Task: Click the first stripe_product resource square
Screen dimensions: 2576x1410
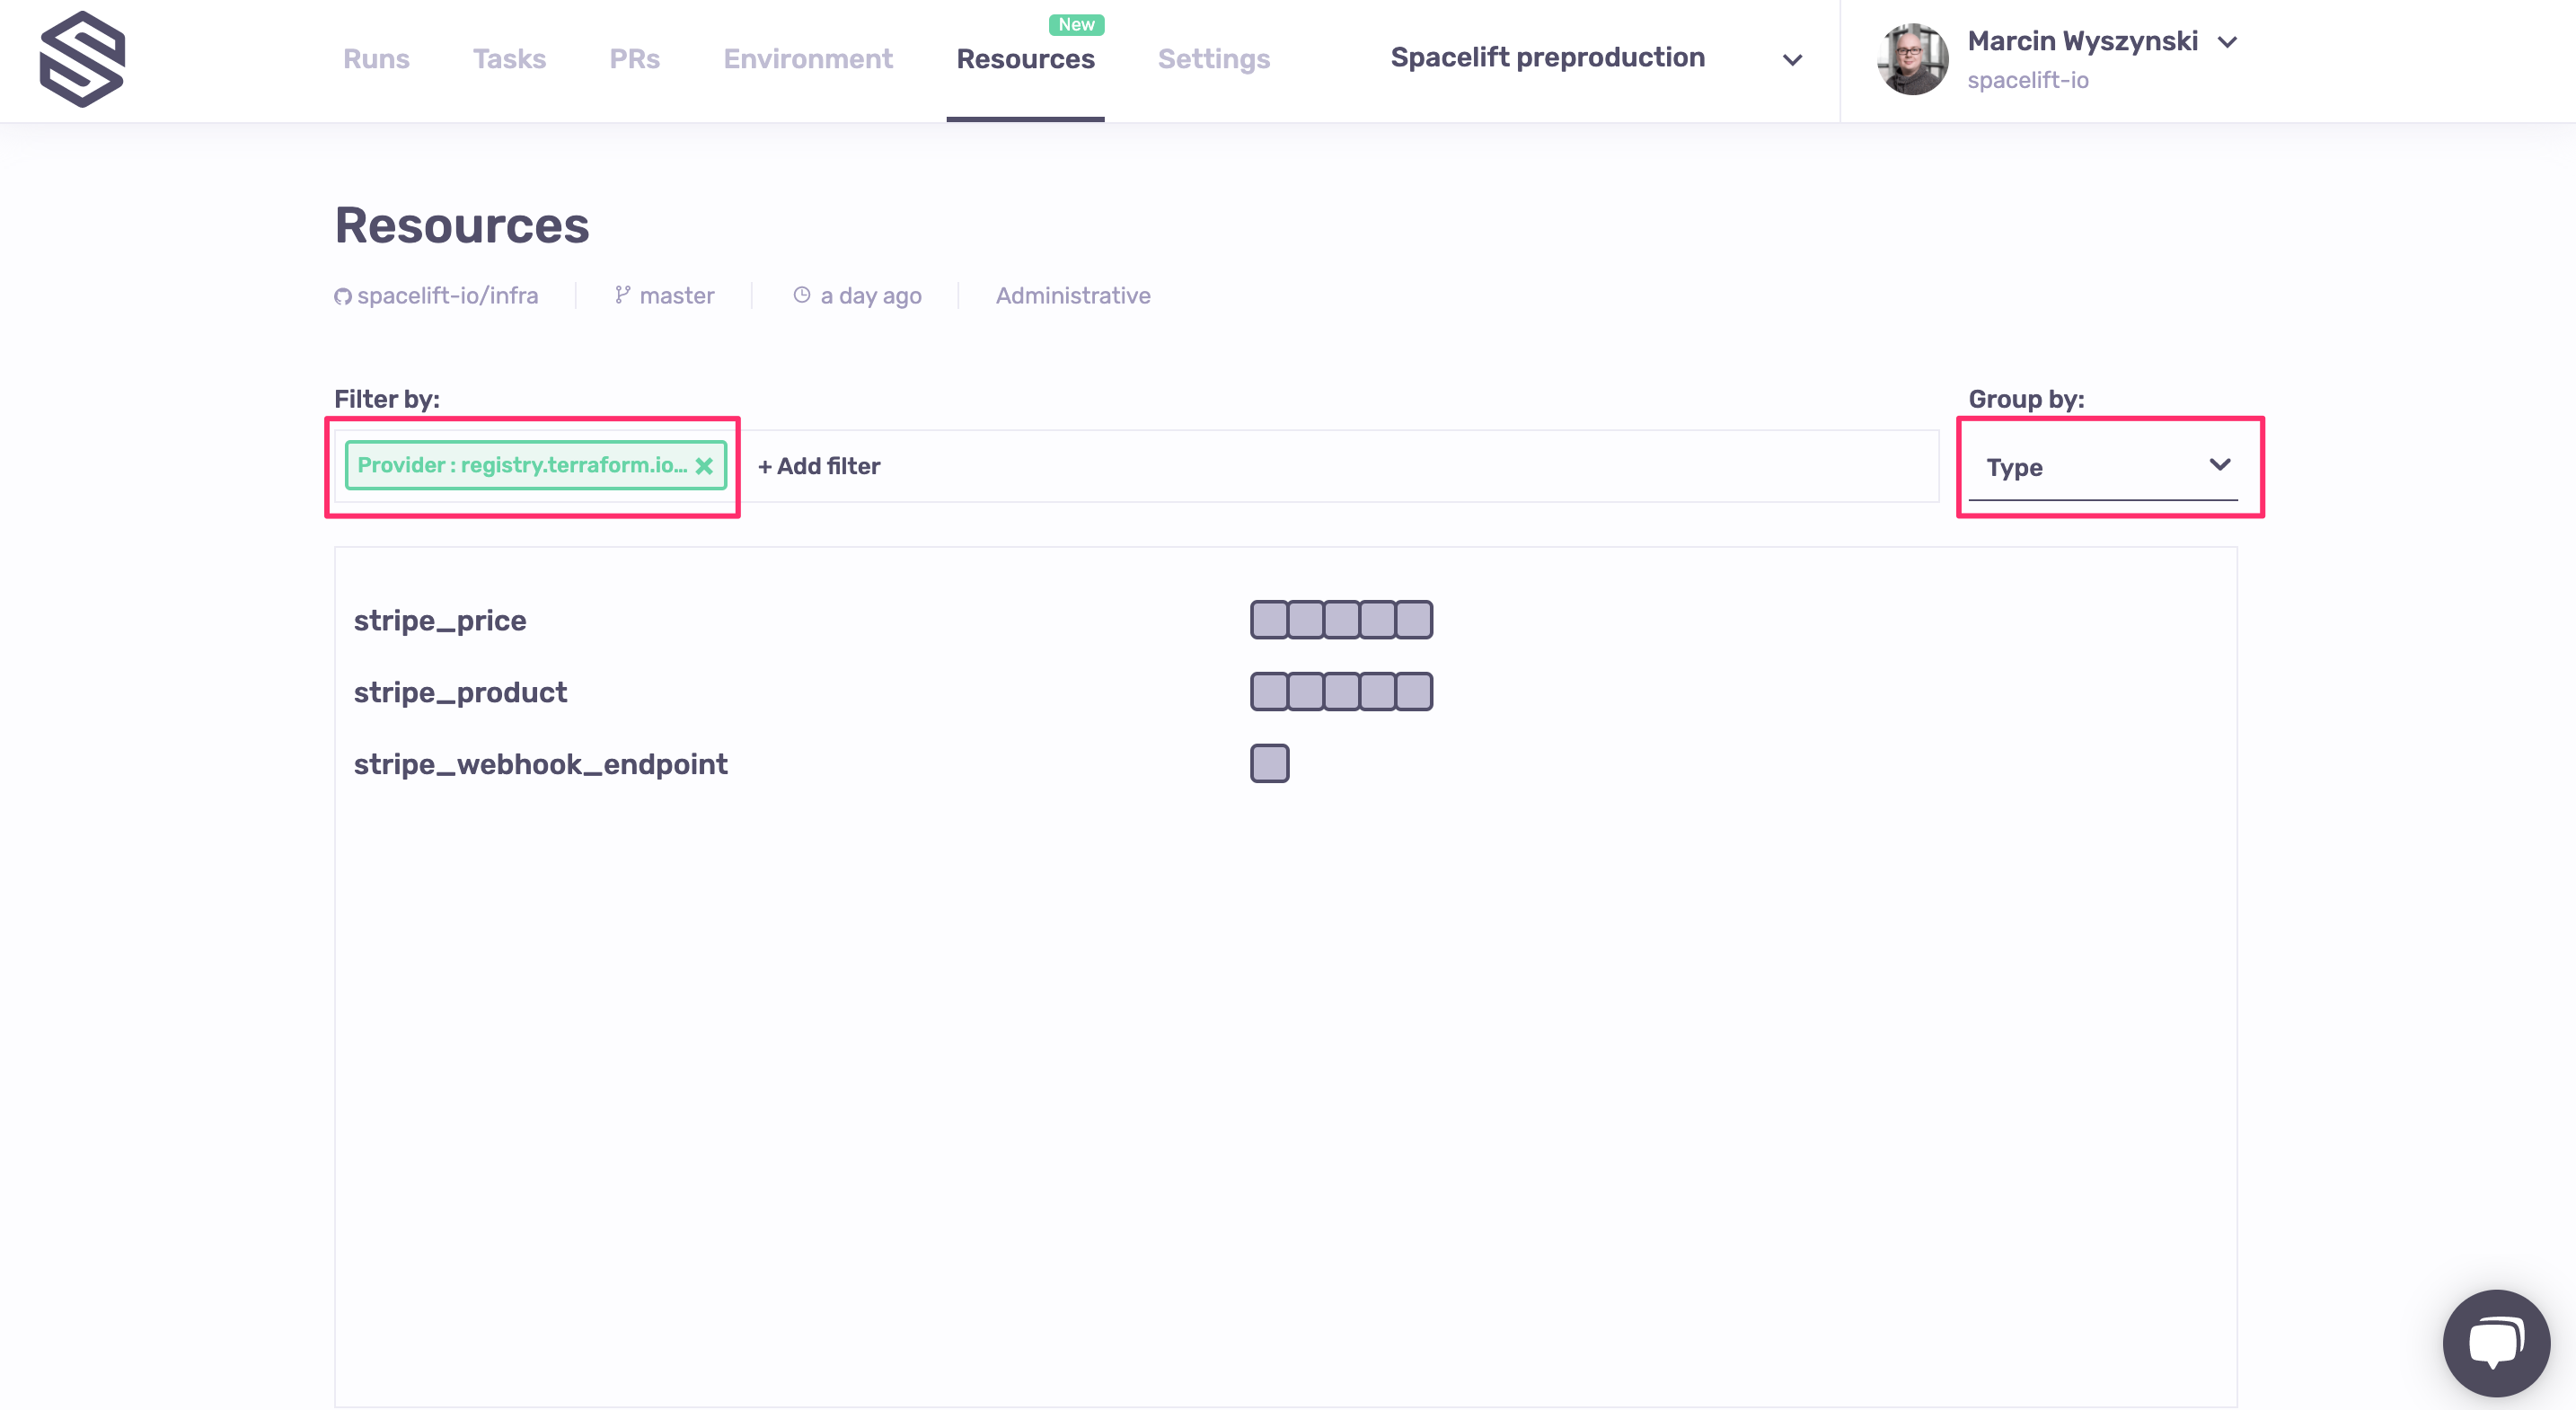Action: 1269,692
